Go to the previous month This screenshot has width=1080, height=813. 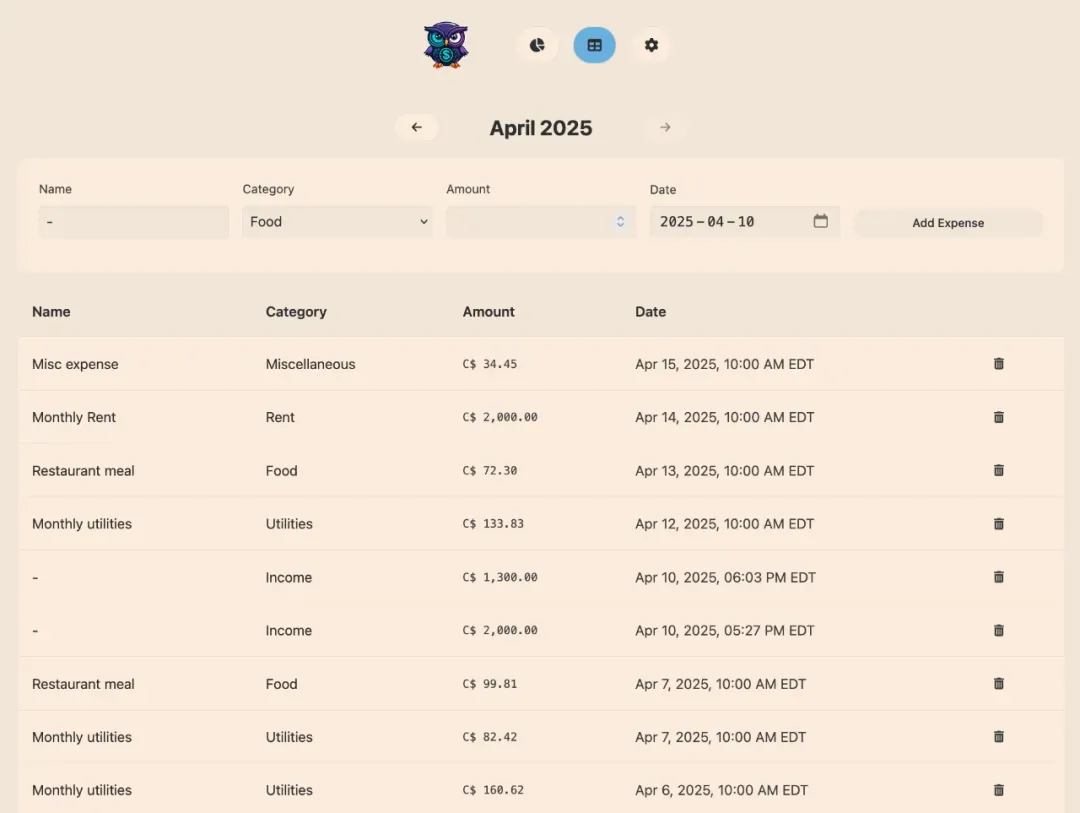pyautogui.click(x=416, y=127)
